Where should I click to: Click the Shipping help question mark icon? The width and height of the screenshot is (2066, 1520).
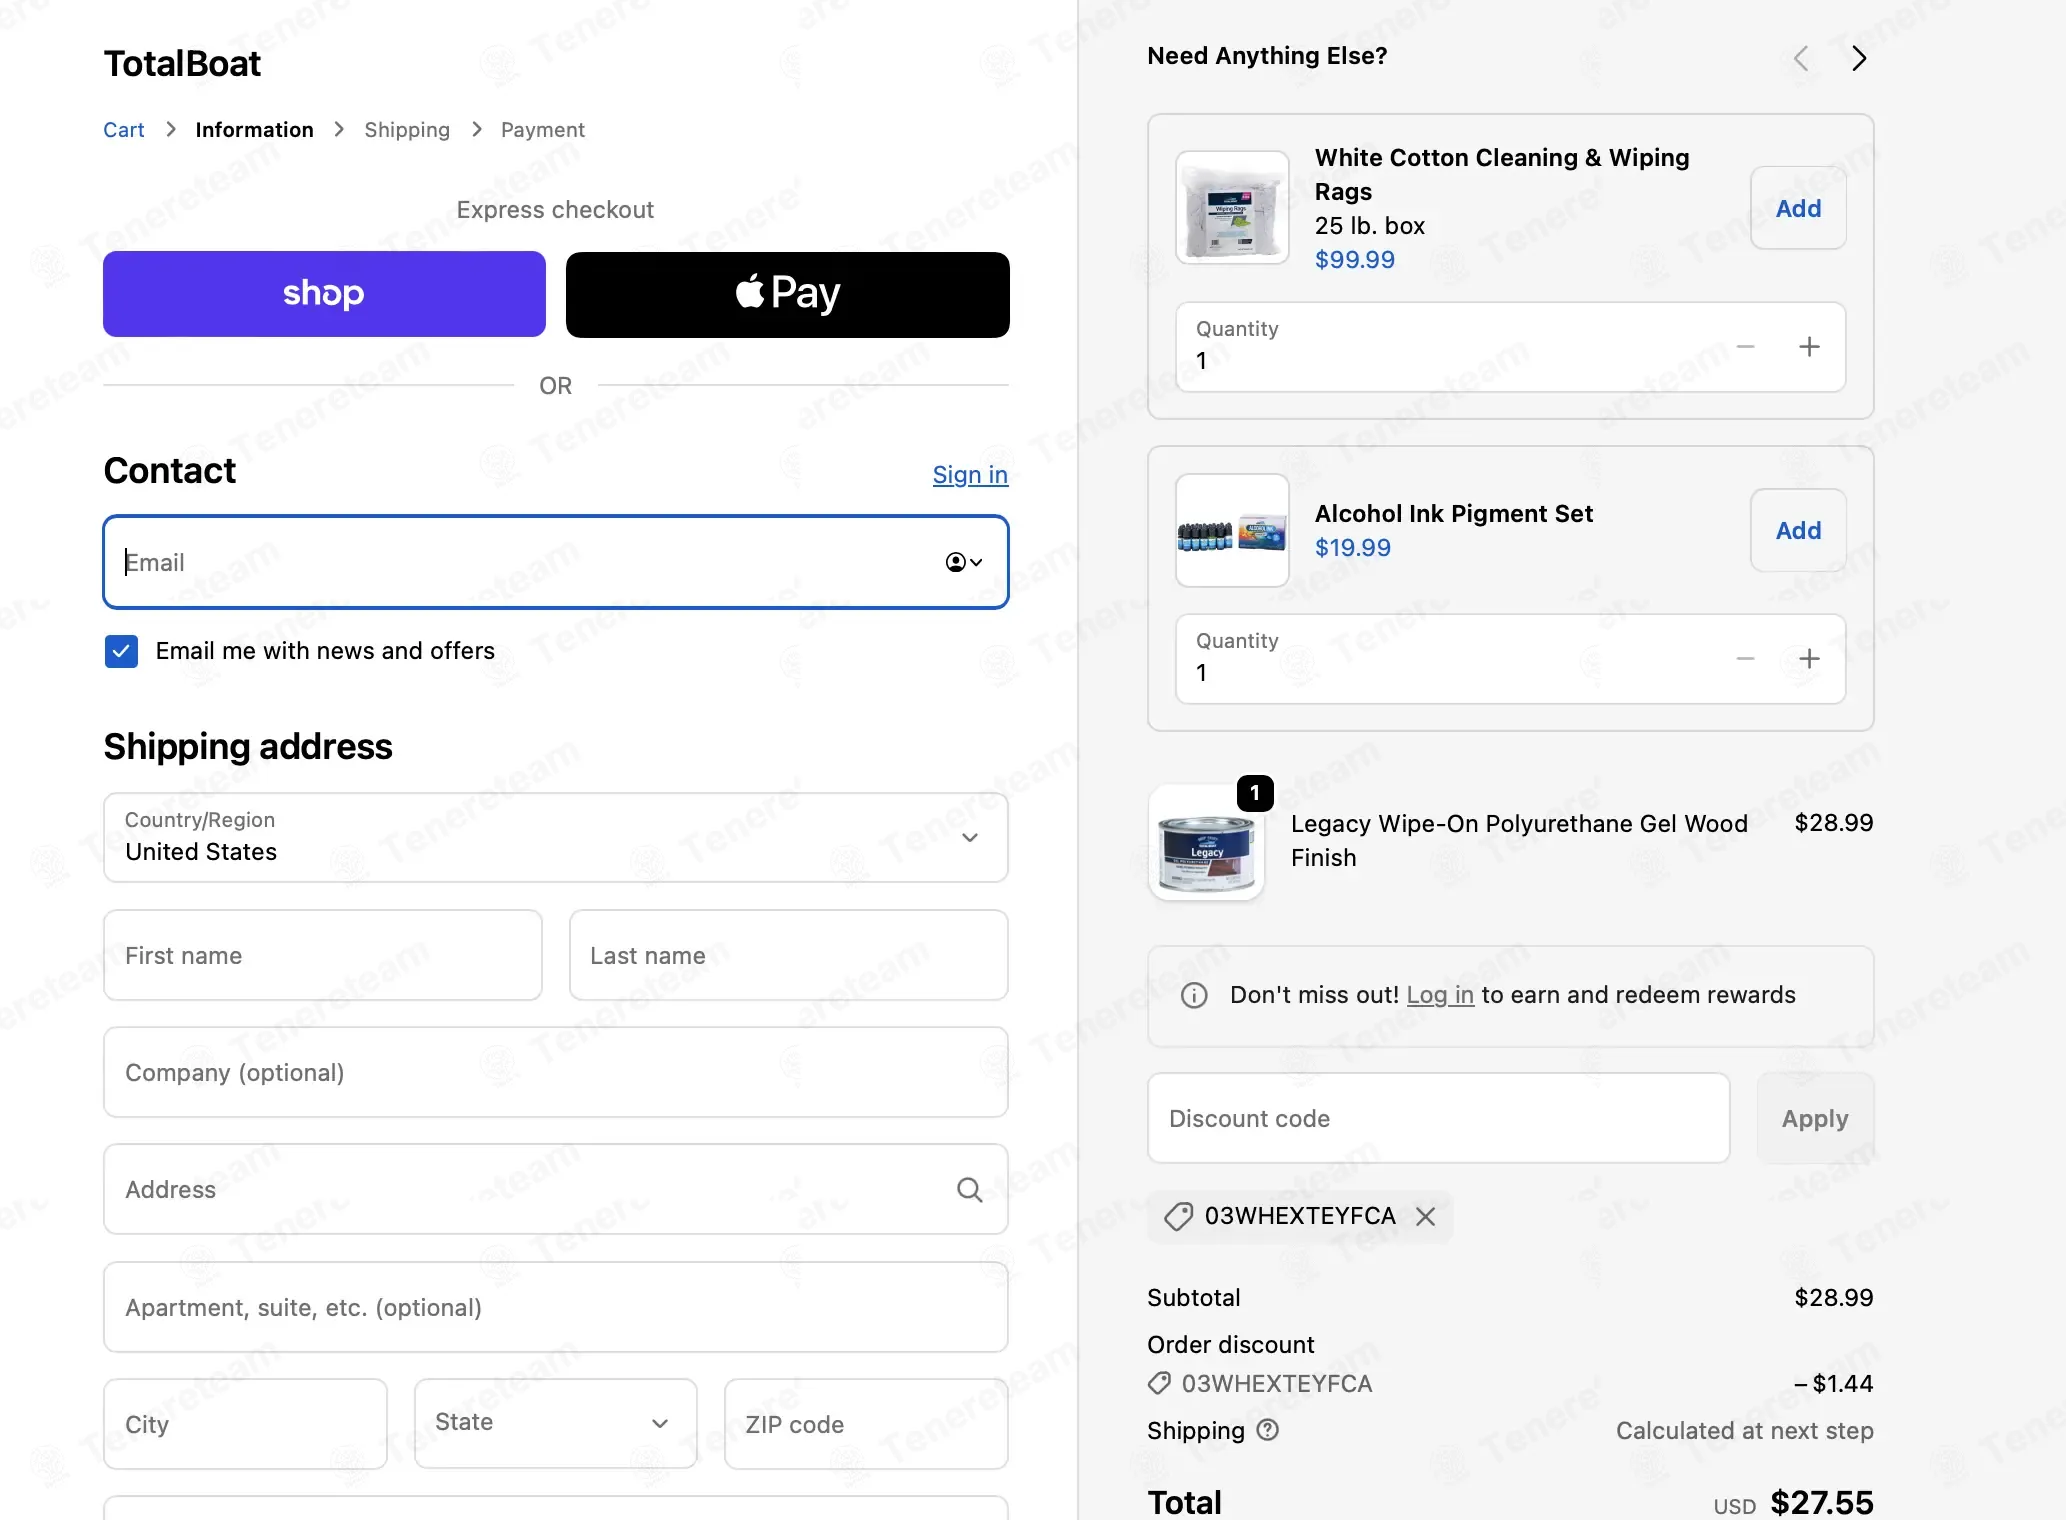click(1268, 1430)
